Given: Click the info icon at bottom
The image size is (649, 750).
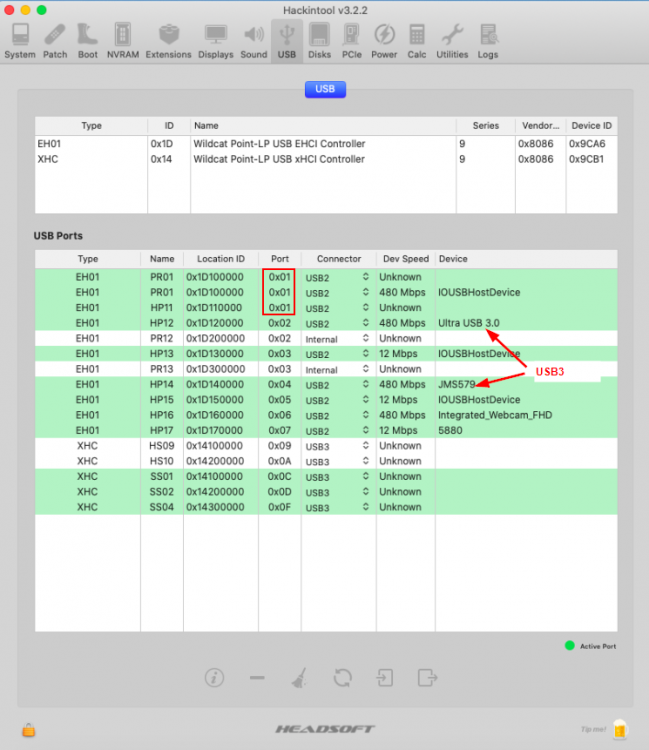Looking at the screenshot, I should [214, 677].
